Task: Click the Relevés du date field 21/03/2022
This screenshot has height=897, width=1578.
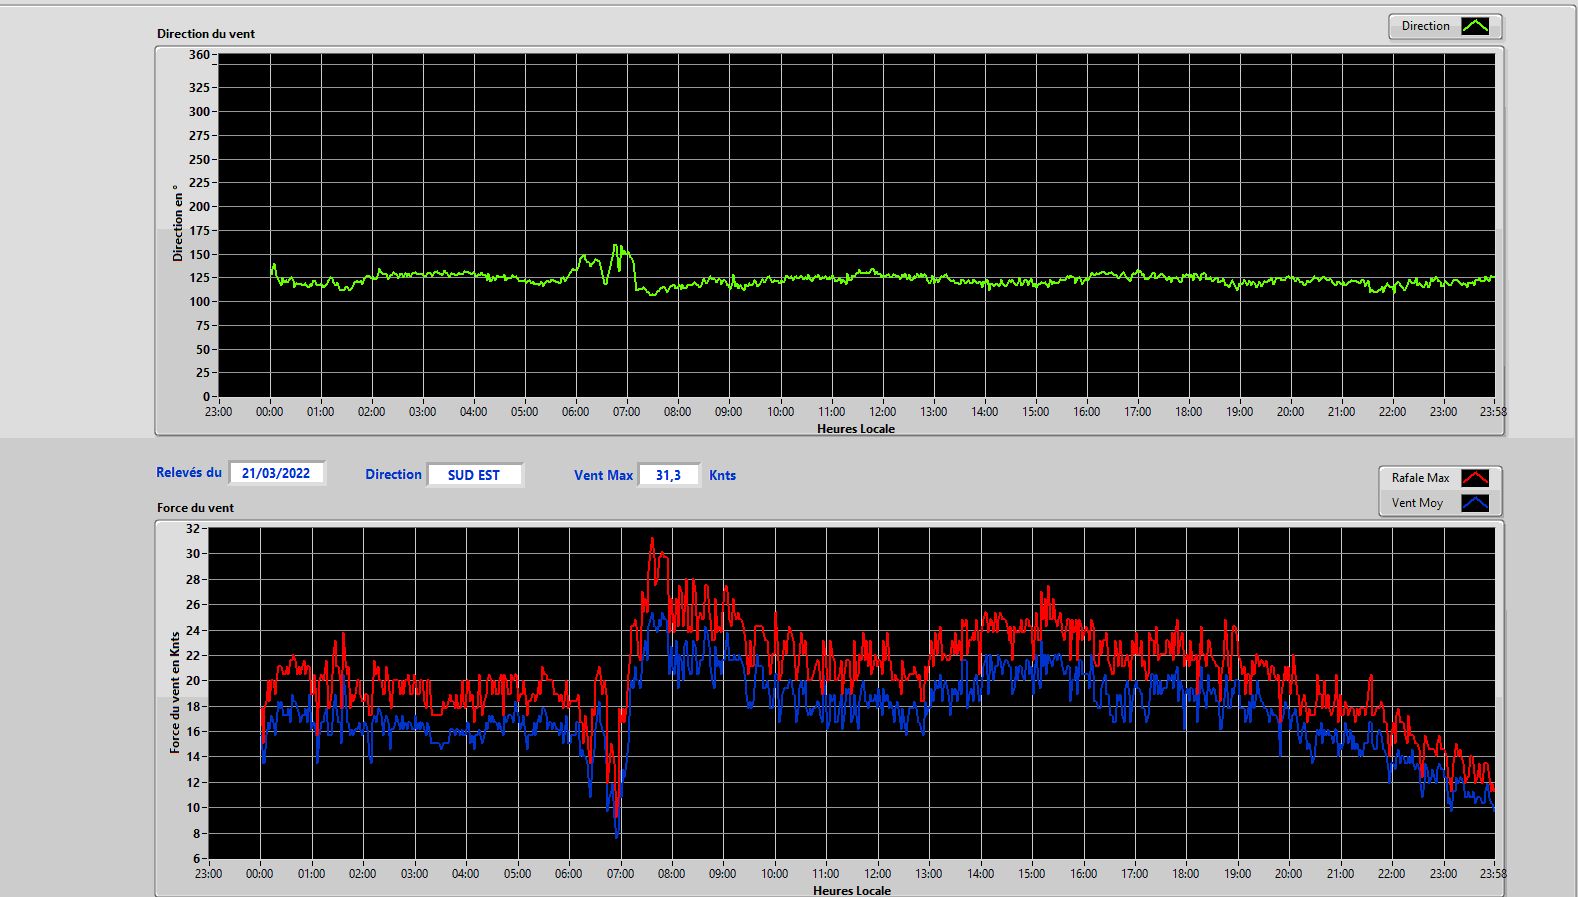Action: coord(276,473)
